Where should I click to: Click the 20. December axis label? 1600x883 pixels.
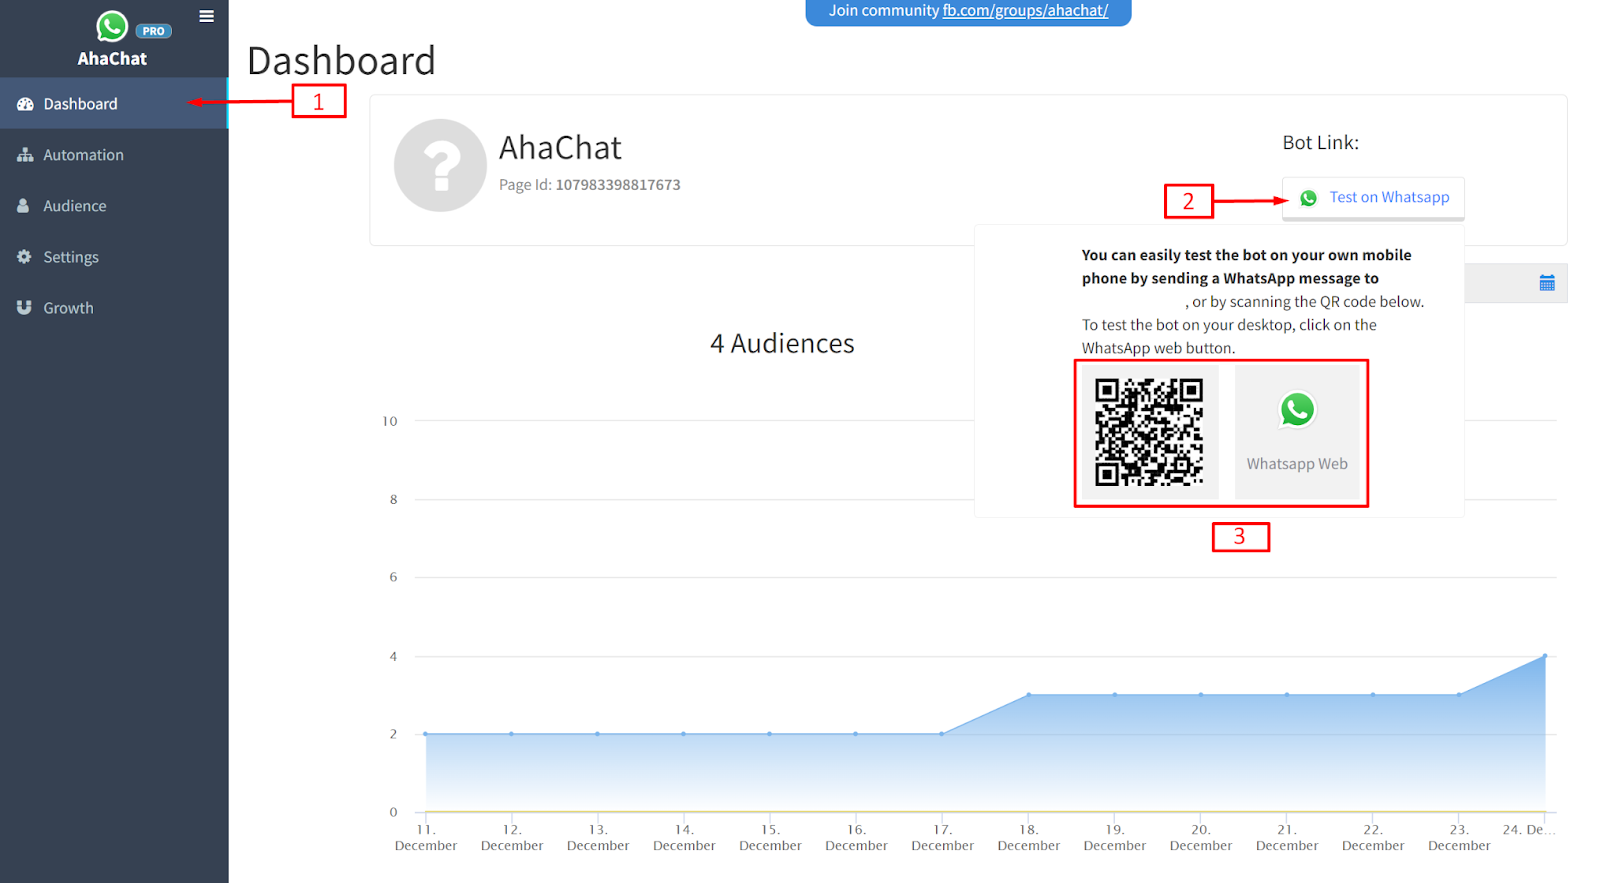click(1201, 838)
